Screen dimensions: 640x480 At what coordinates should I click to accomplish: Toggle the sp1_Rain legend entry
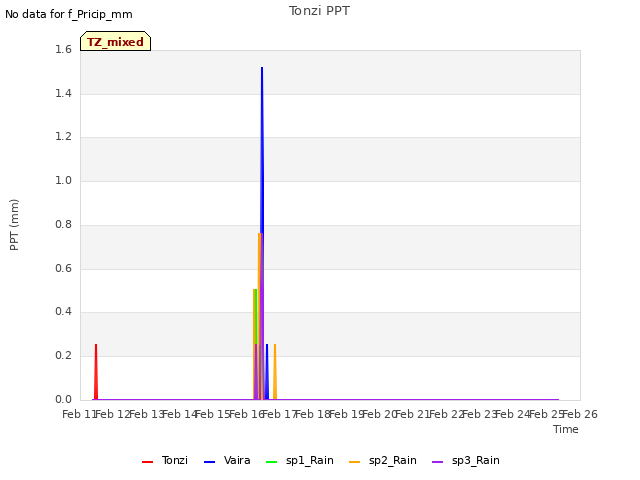(x=300, y=461)
